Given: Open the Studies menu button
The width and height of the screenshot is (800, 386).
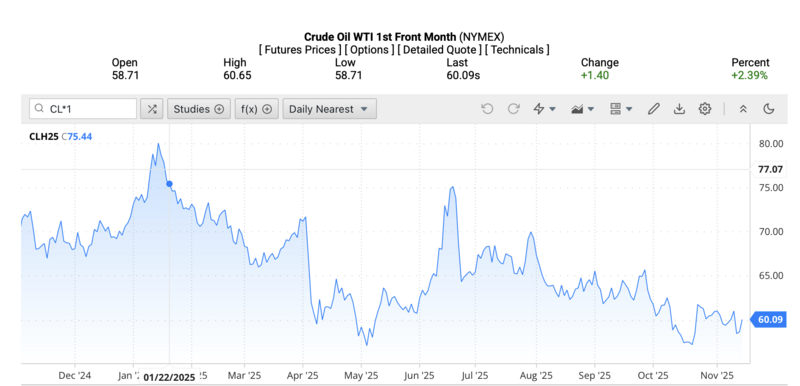Looking at the screenshot, I should (198, 109).
